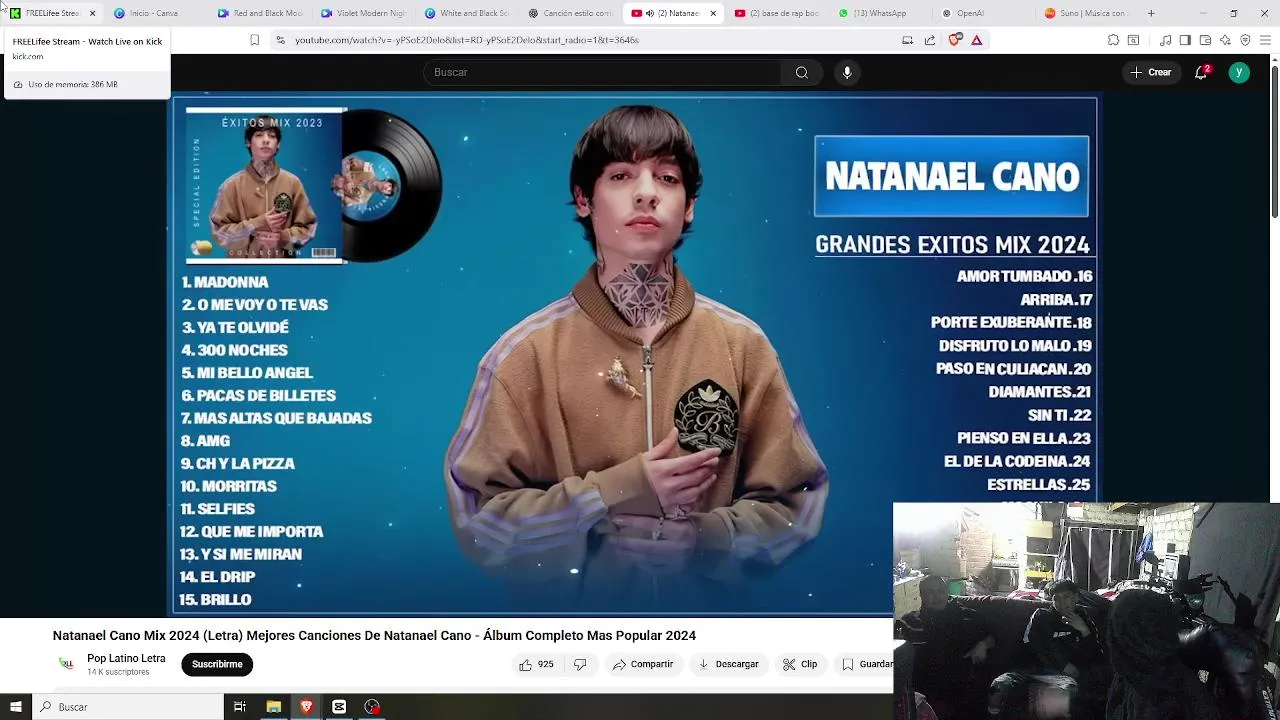Click the Brave VPN shield icon
Image resolution: width=1280 pixels, height=720 pixels.
pos(1245,40)
